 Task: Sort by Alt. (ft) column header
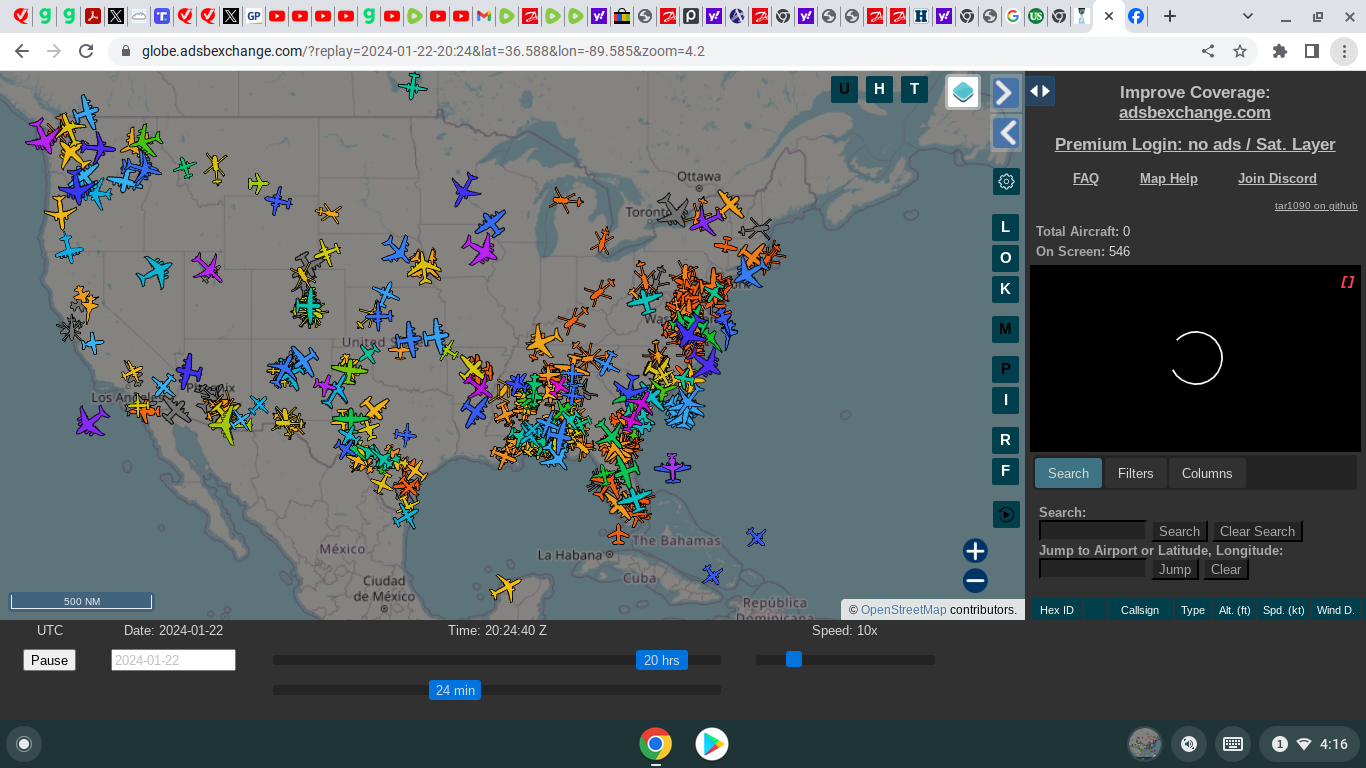click(x=1235, y=610)
